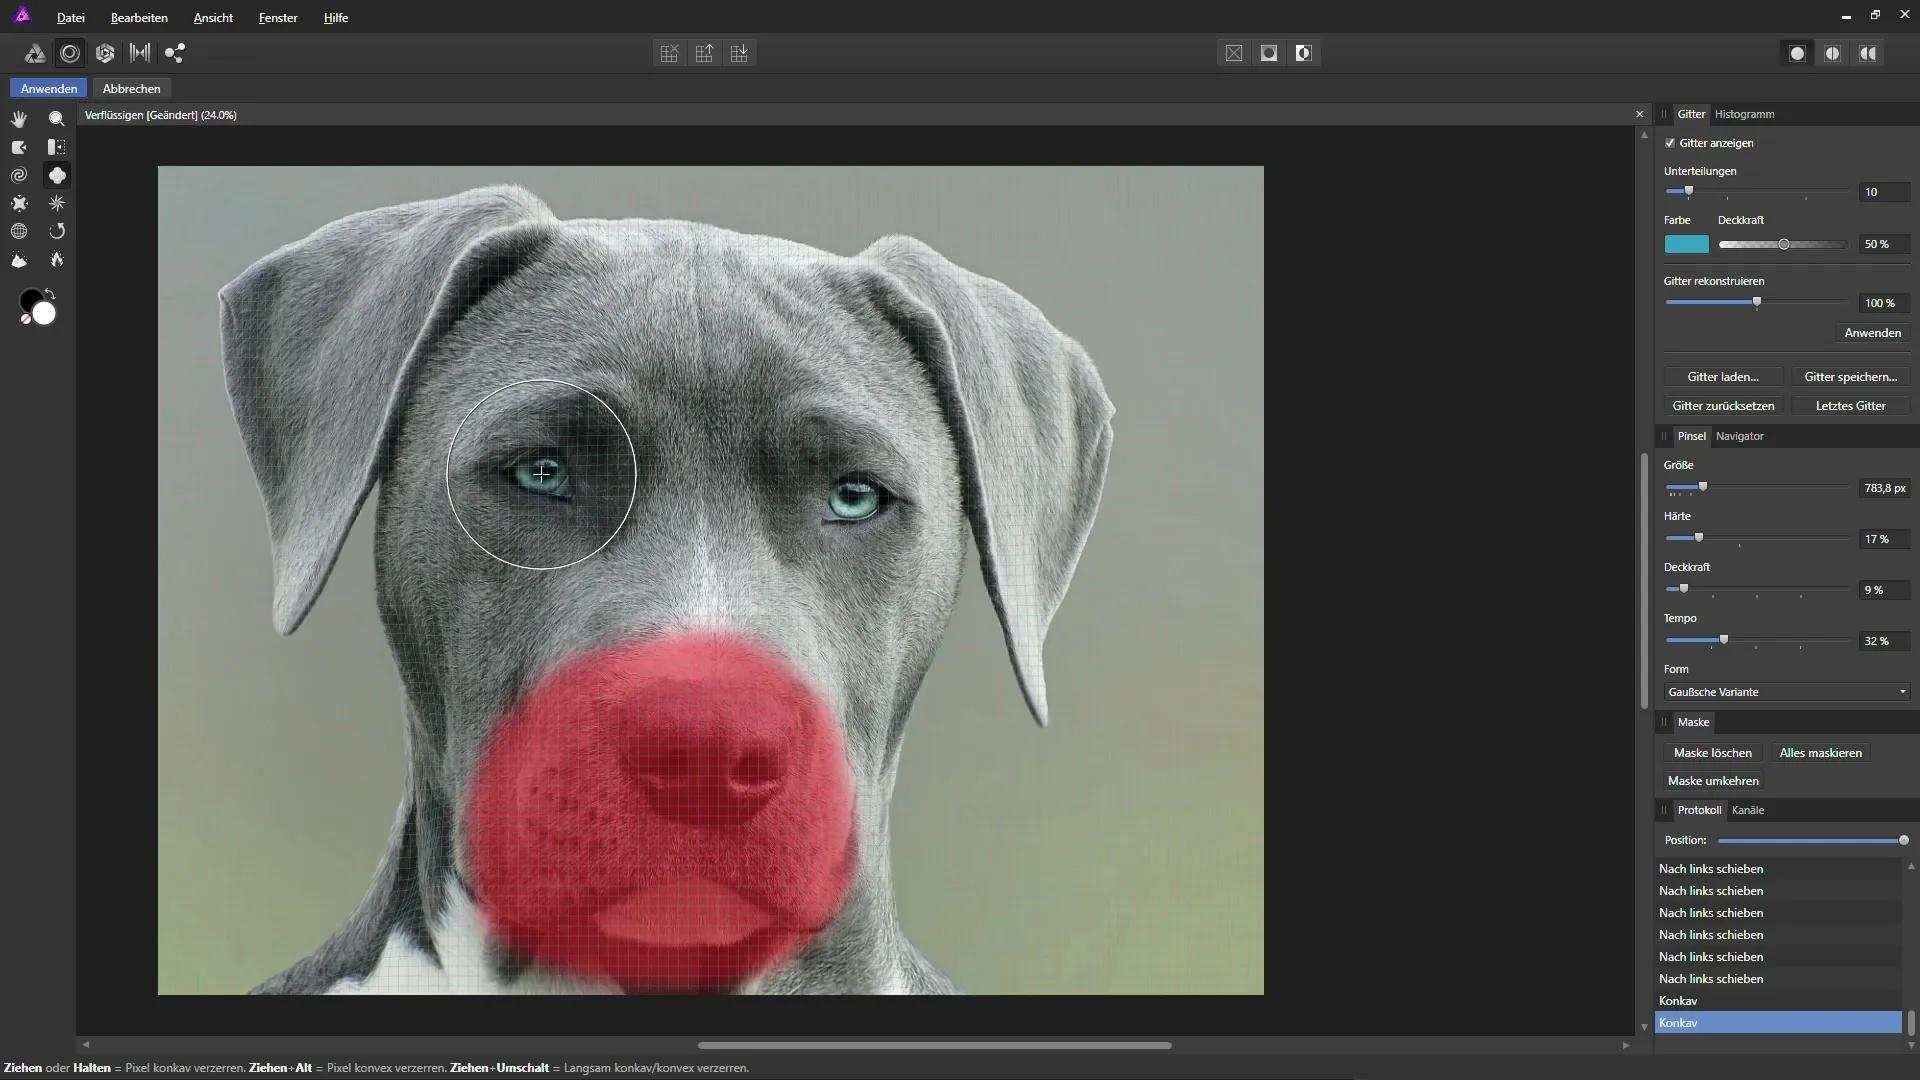Switch to the Photo persona icon
This screenshot has width=1920, height=1080.
[34, 53]
